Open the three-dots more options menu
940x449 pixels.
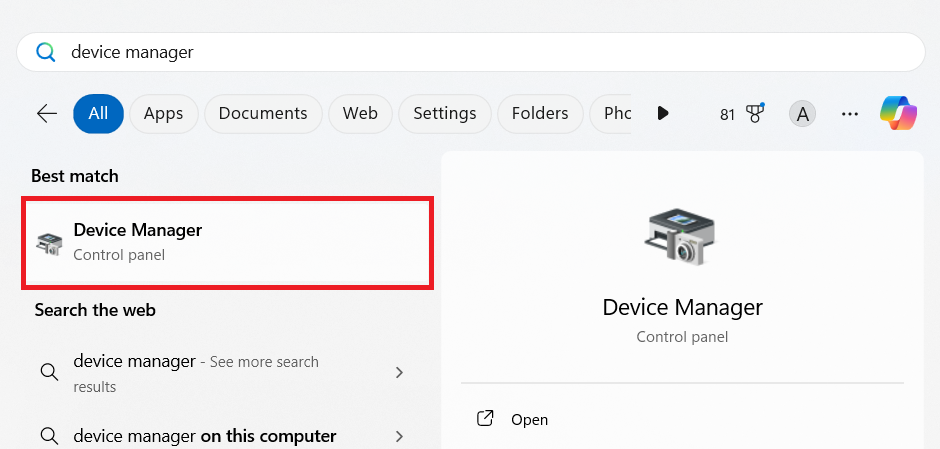point(850,114)
